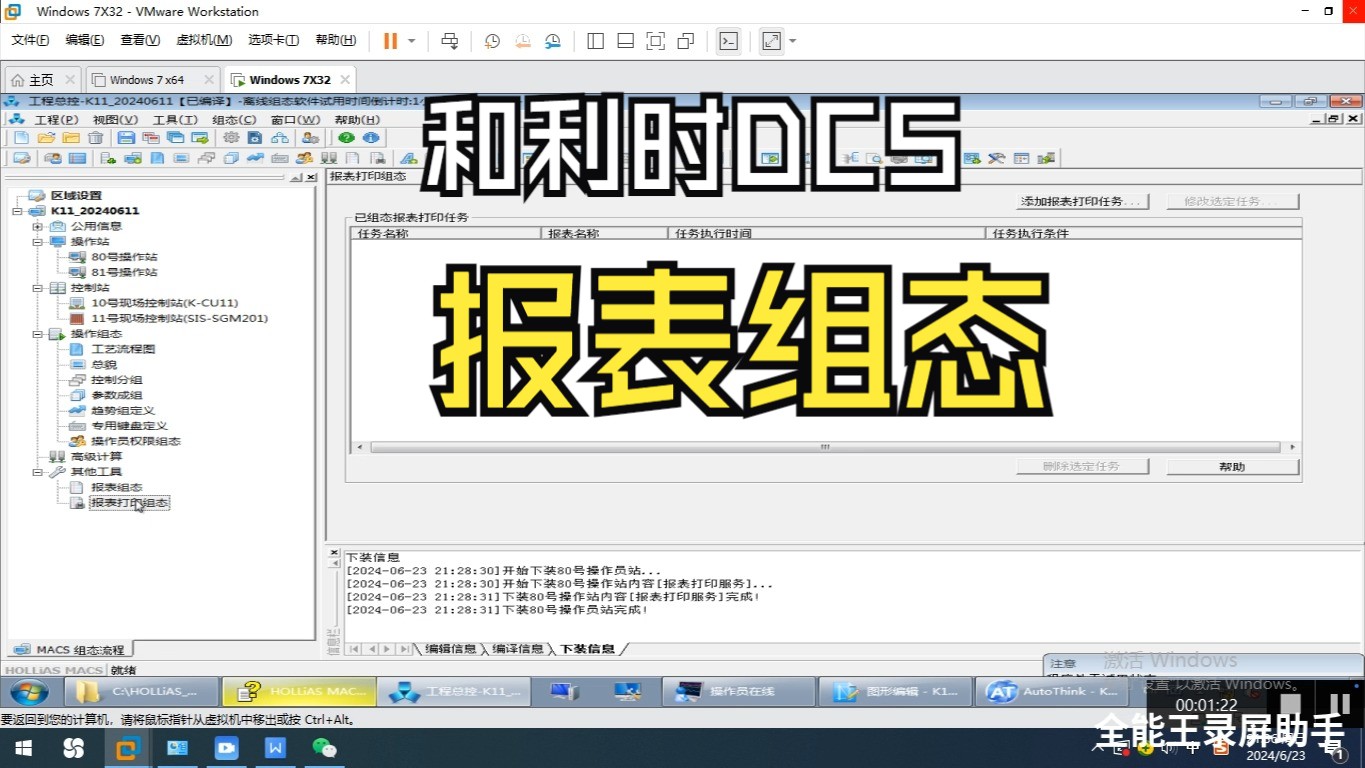The width and height of the screenshot is (1365, 768).
Task: Click the user management toolbar icon
Action: [310, 138]
